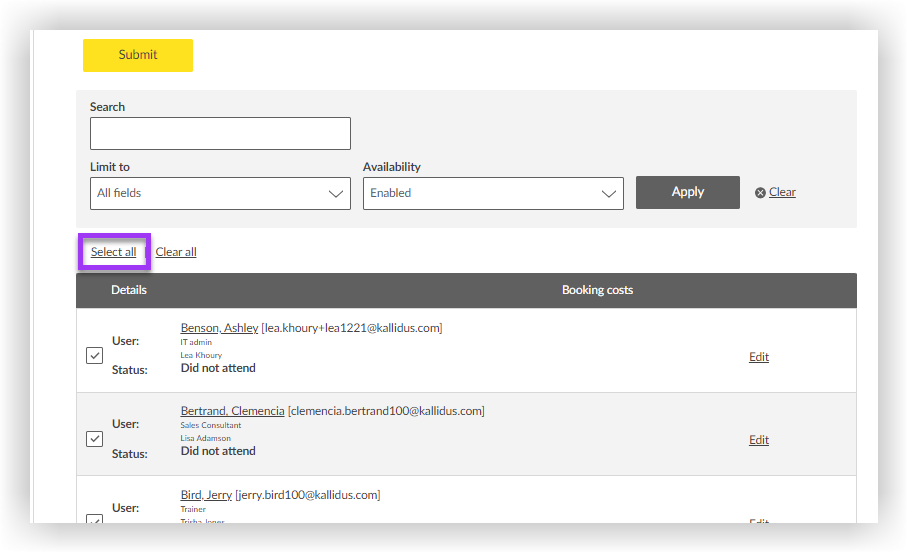Click the Details column header

click(x=129, y=290)
